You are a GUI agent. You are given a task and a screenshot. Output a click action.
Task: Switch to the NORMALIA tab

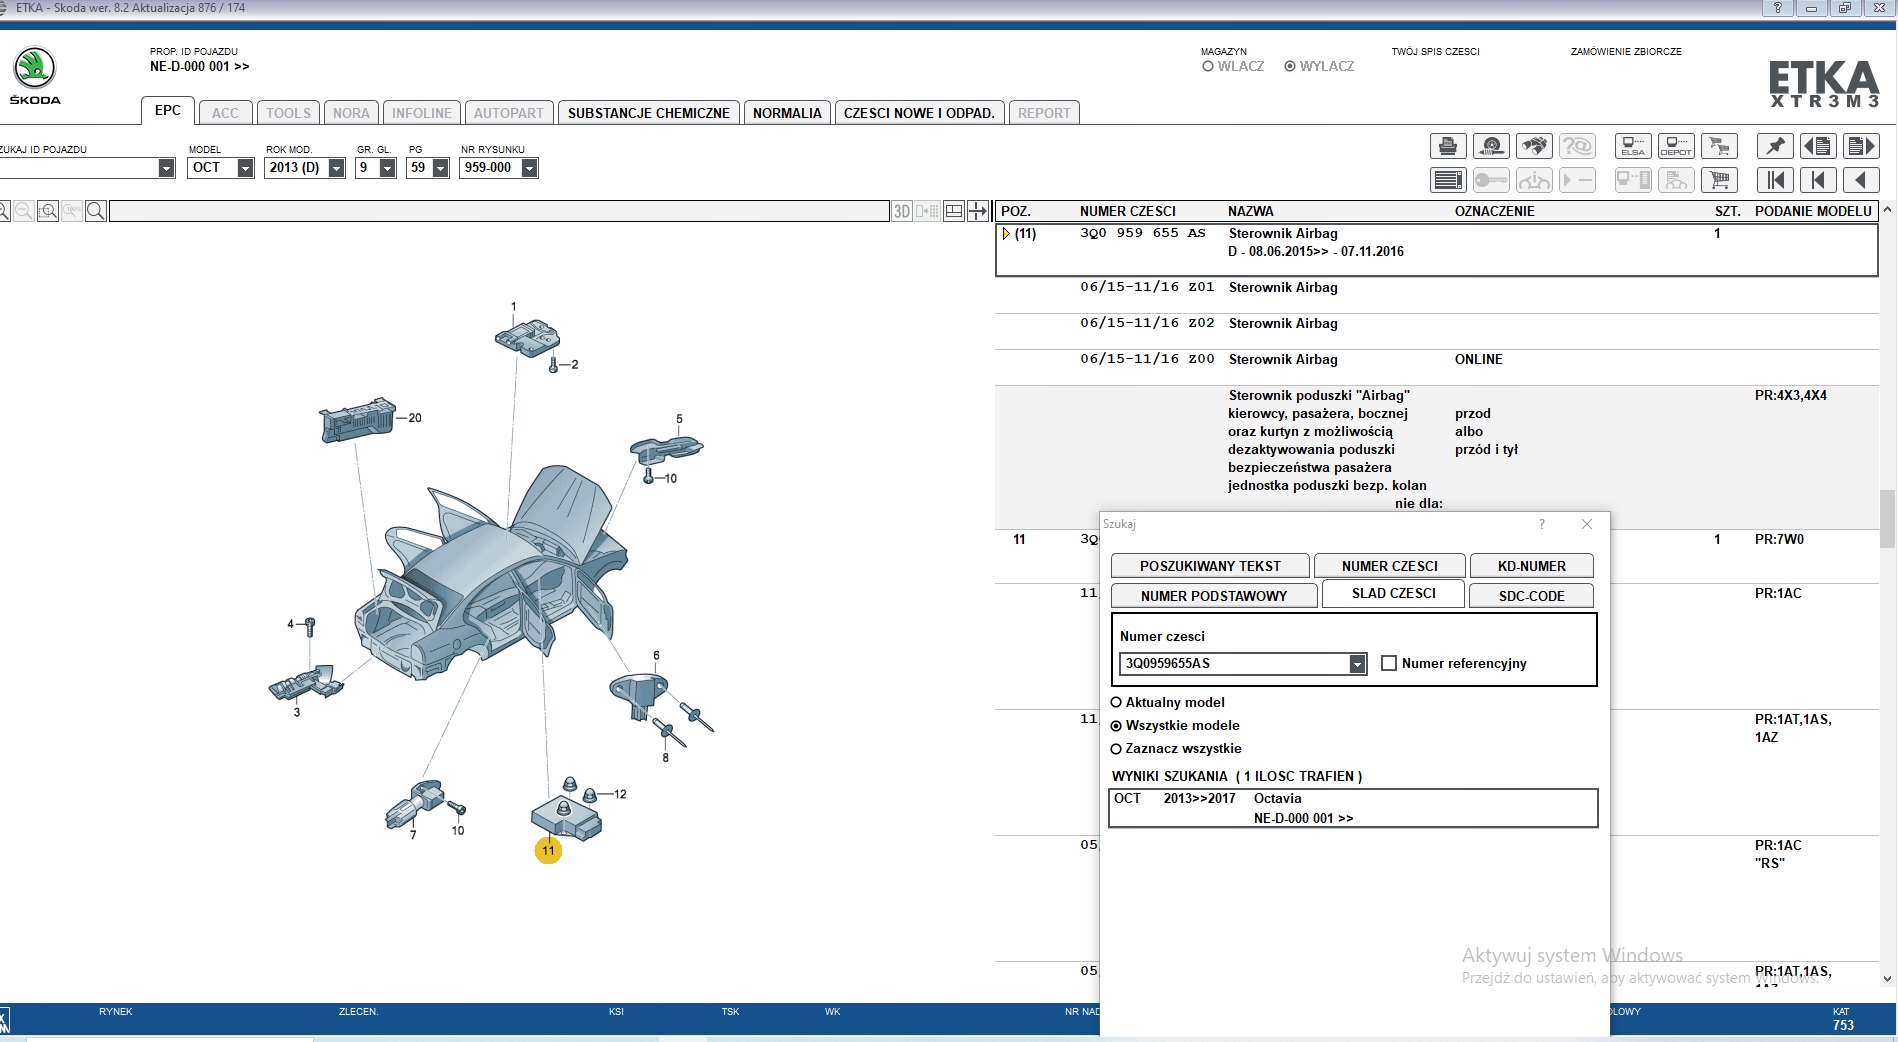click(x=786, y=113)
